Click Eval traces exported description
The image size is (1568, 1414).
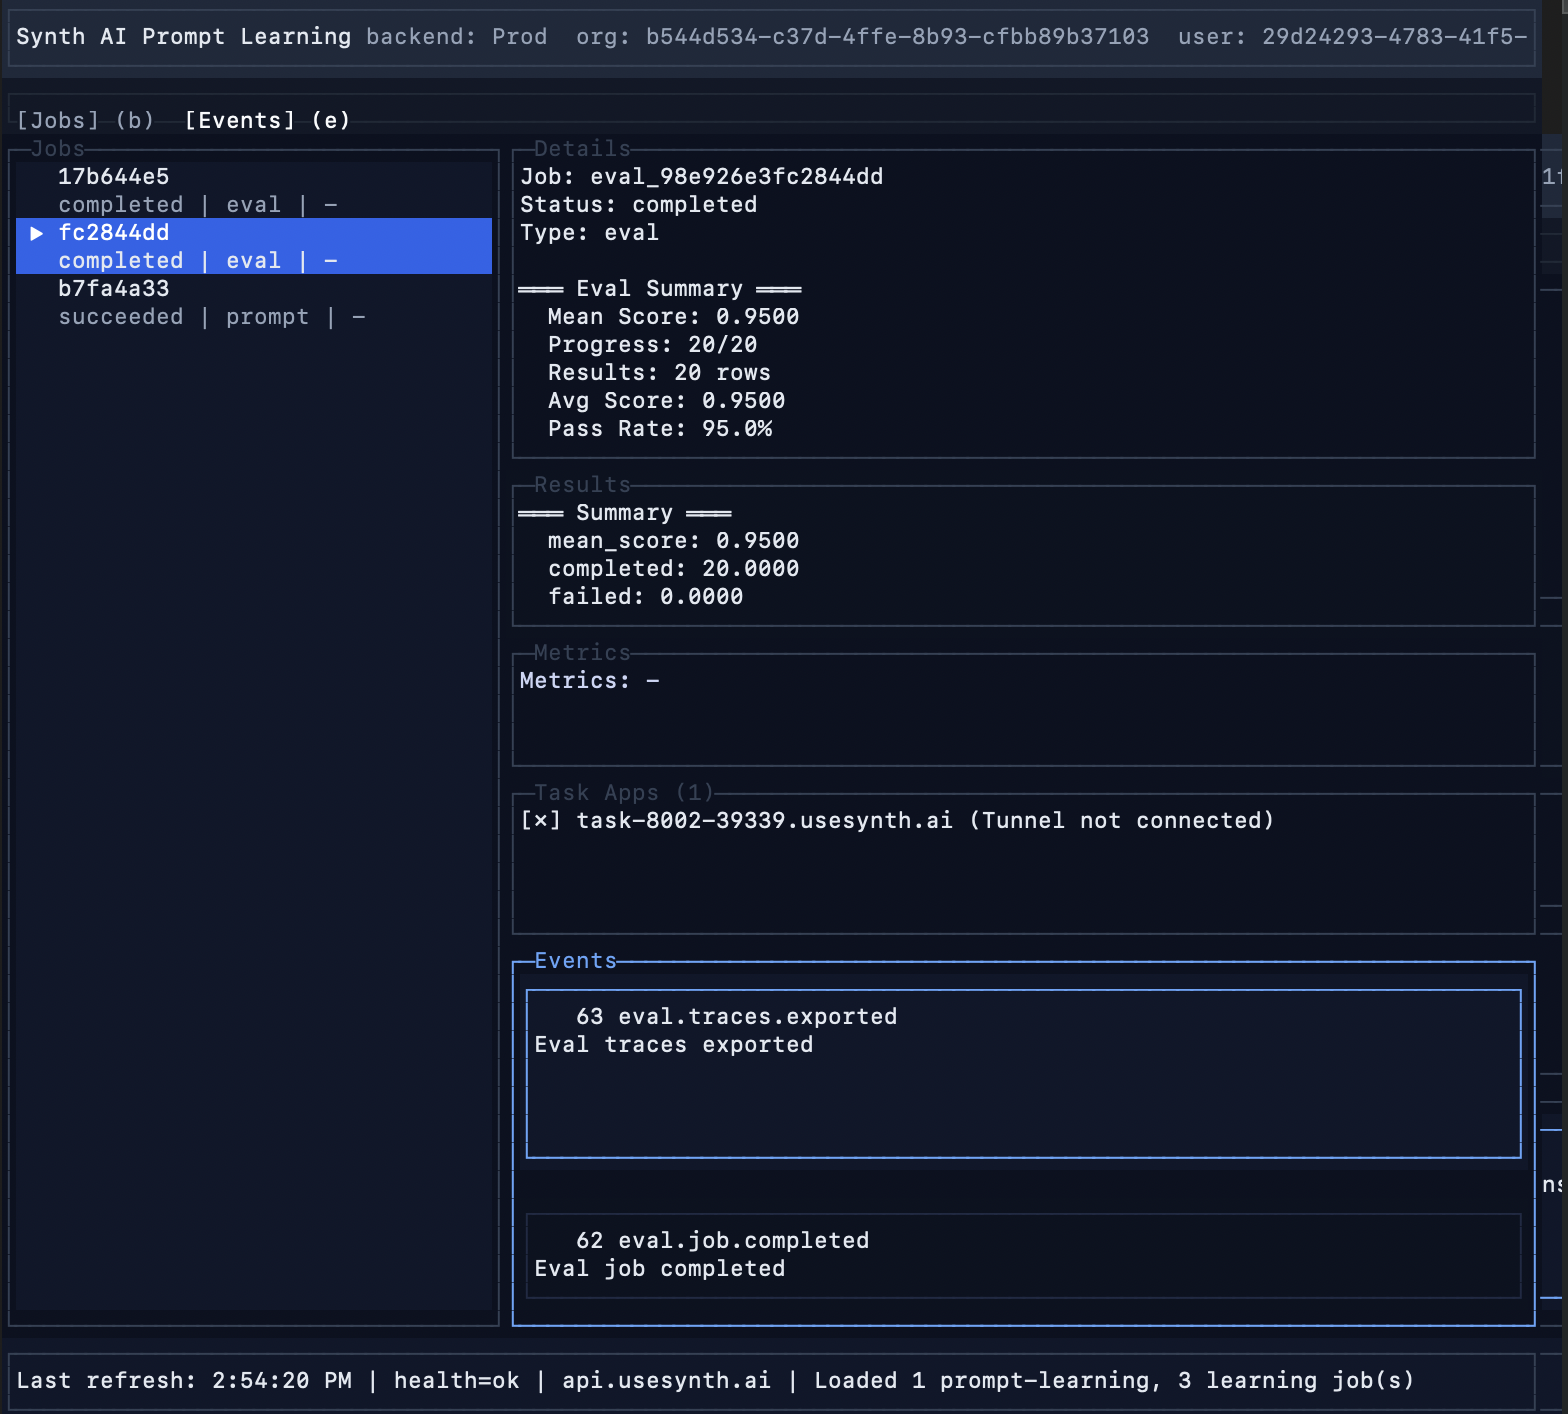point(673,1044)
